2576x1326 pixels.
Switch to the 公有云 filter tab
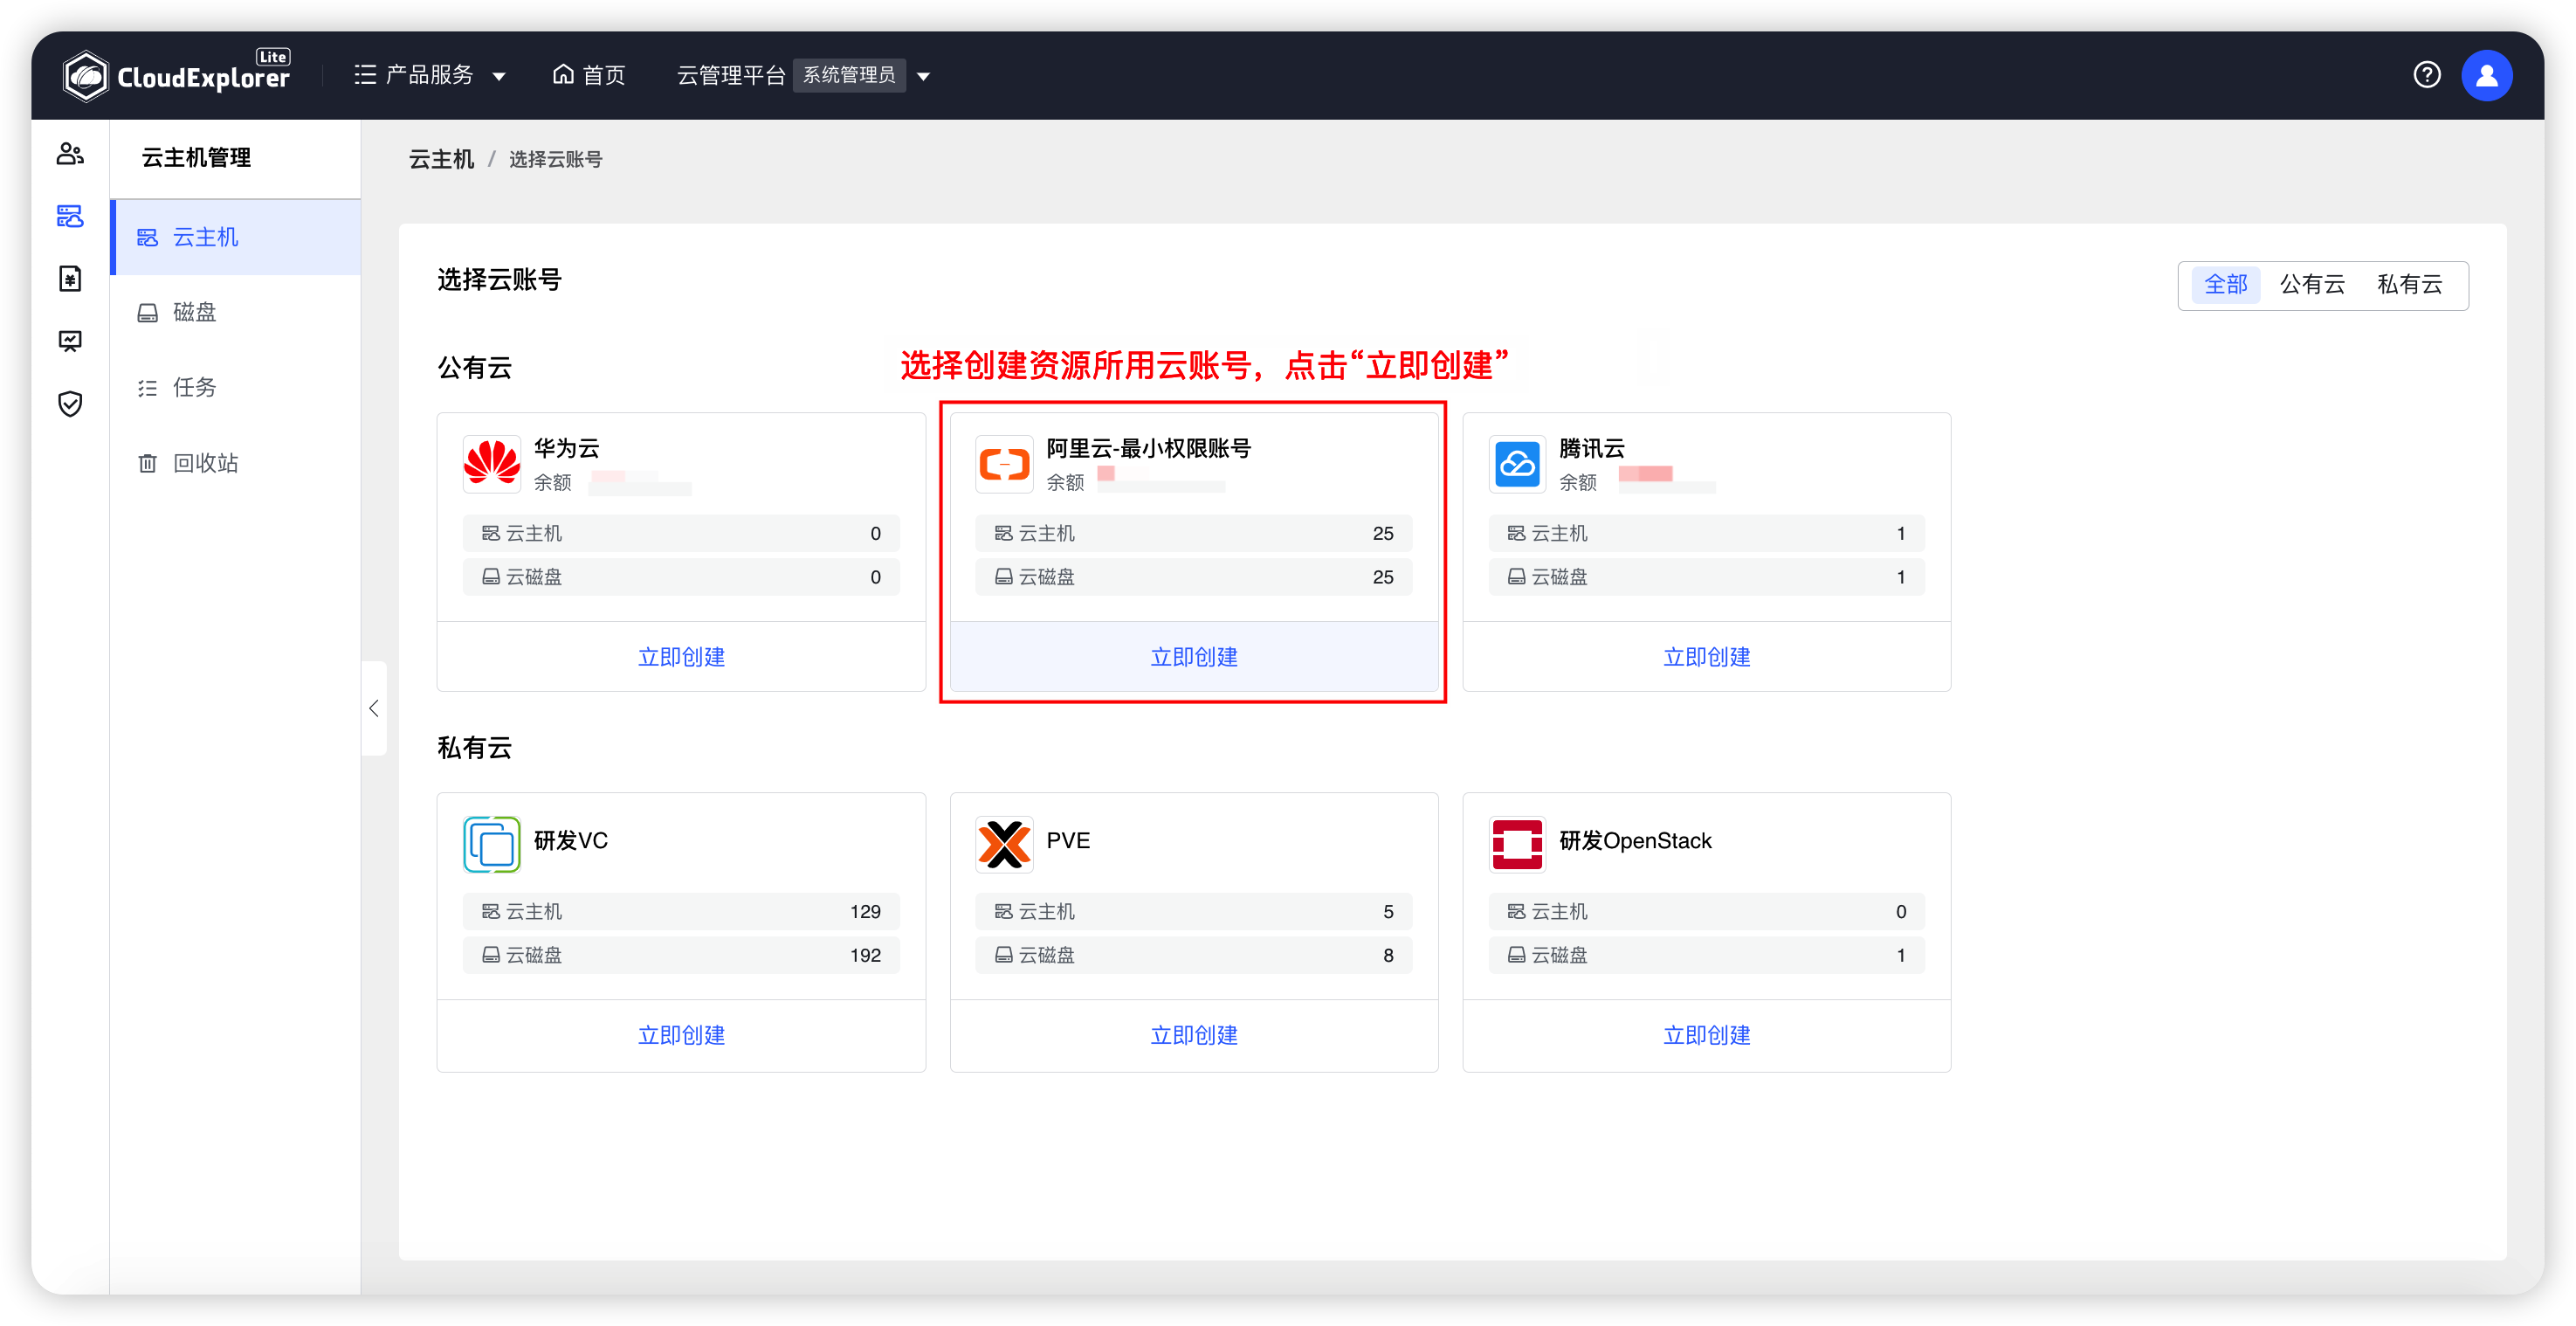(x=2313, y=284)
